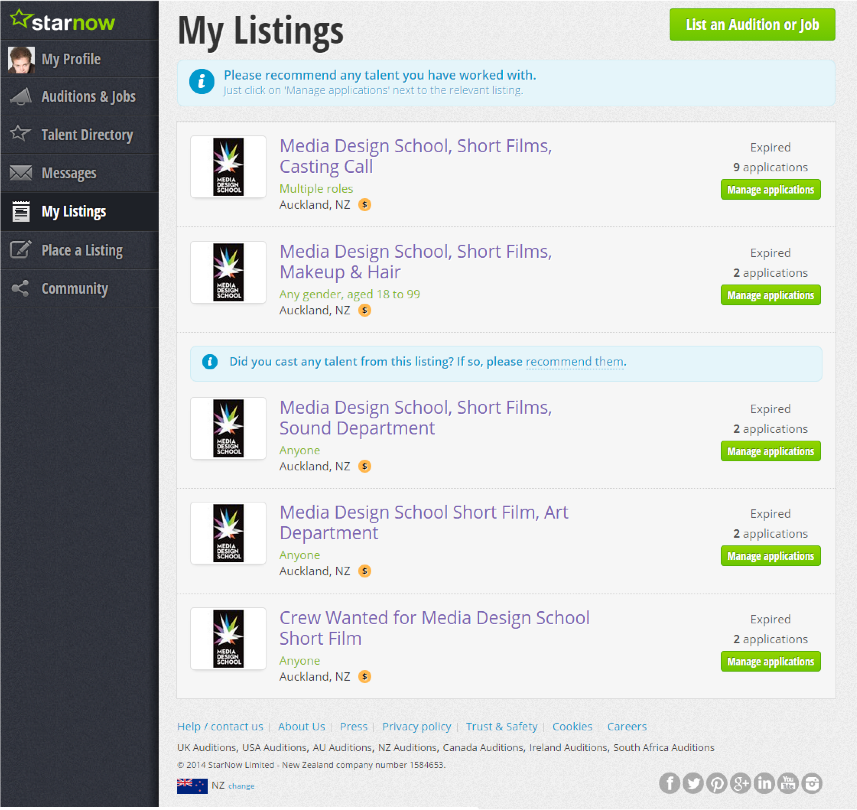
Task: Open Makeup & Hair listing title
Action: 415,261
